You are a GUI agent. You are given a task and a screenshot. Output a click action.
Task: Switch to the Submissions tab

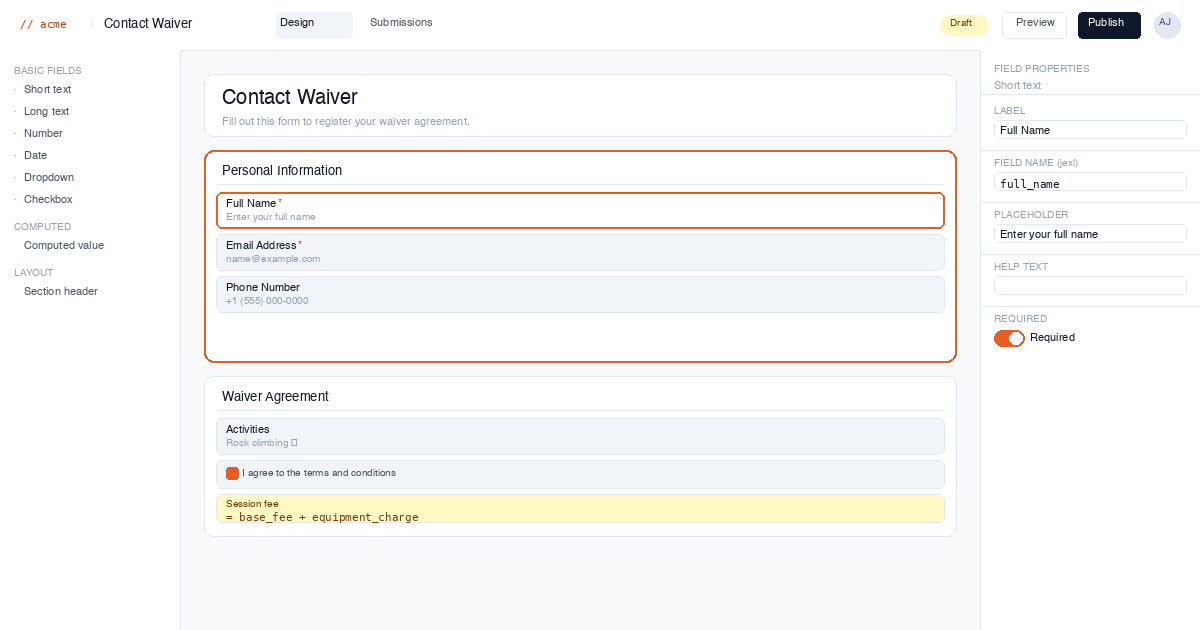click(401, 23)
